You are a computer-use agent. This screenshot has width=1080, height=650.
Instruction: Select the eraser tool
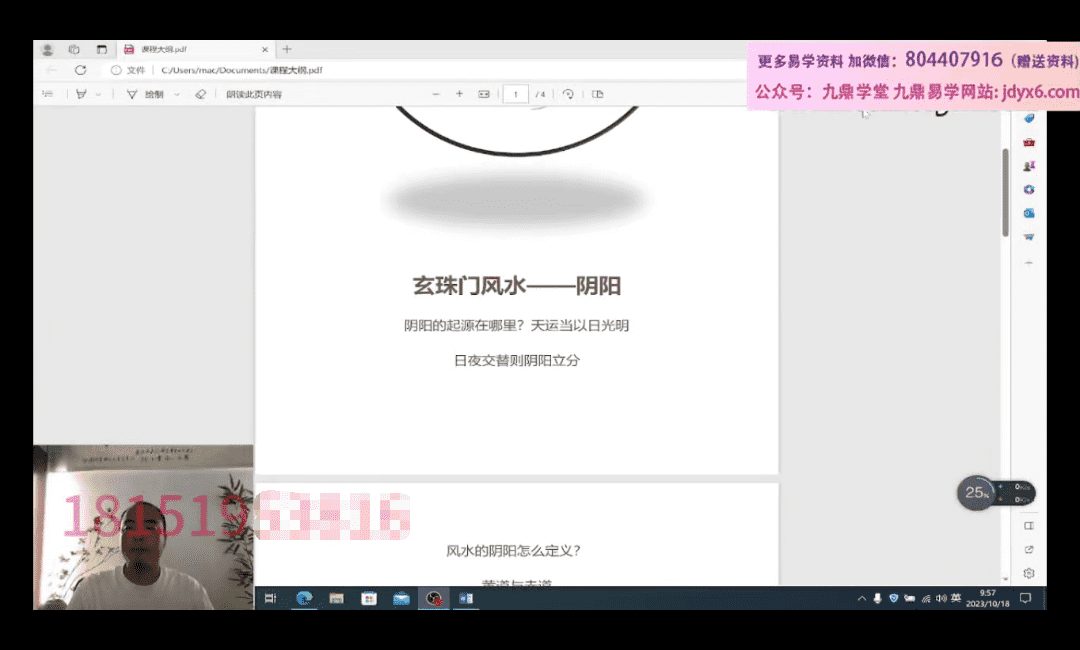(200, 94)
